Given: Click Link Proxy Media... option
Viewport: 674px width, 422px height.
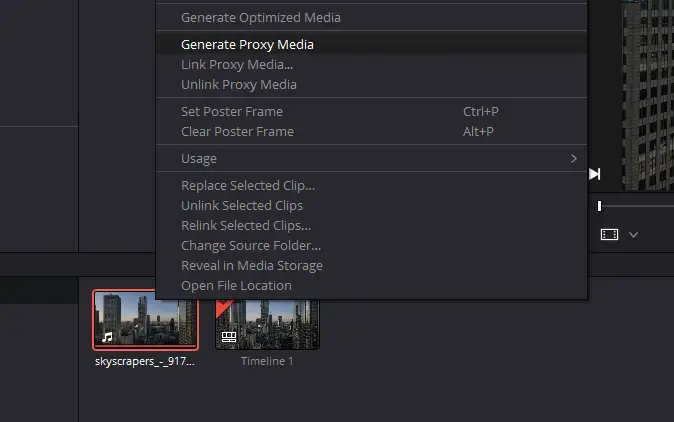Looking at the screenshot, I should tap(371, 64).
